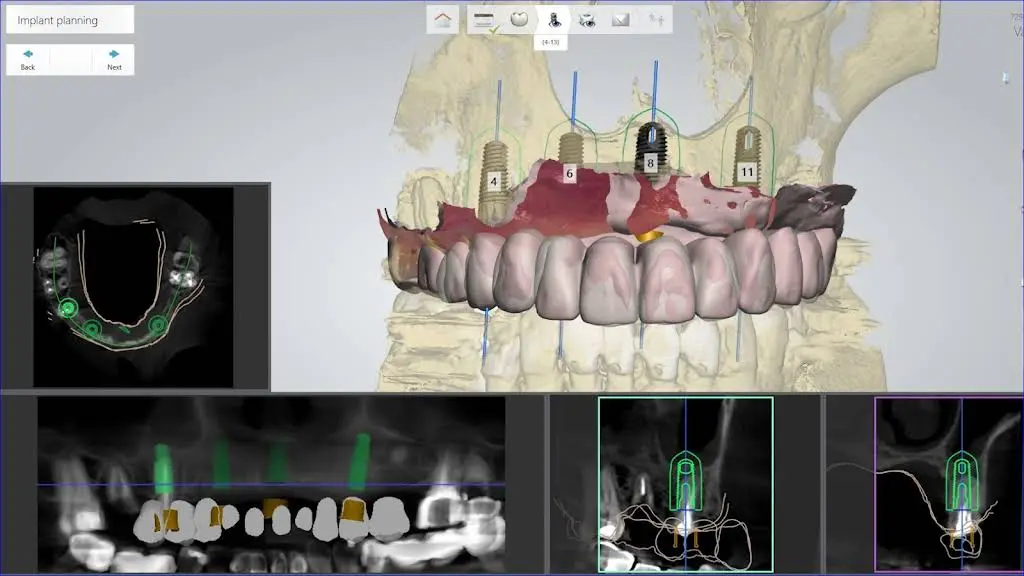Select implant label 6 in 3D view
This screenshot has height=576, width=1024.
pos(569,173)
